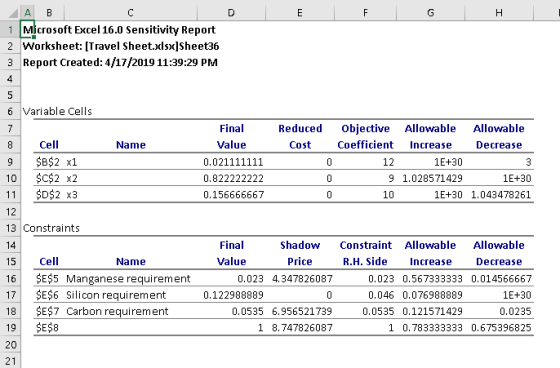Select column A header
This screenshot has height=368, width=560.
28,13
